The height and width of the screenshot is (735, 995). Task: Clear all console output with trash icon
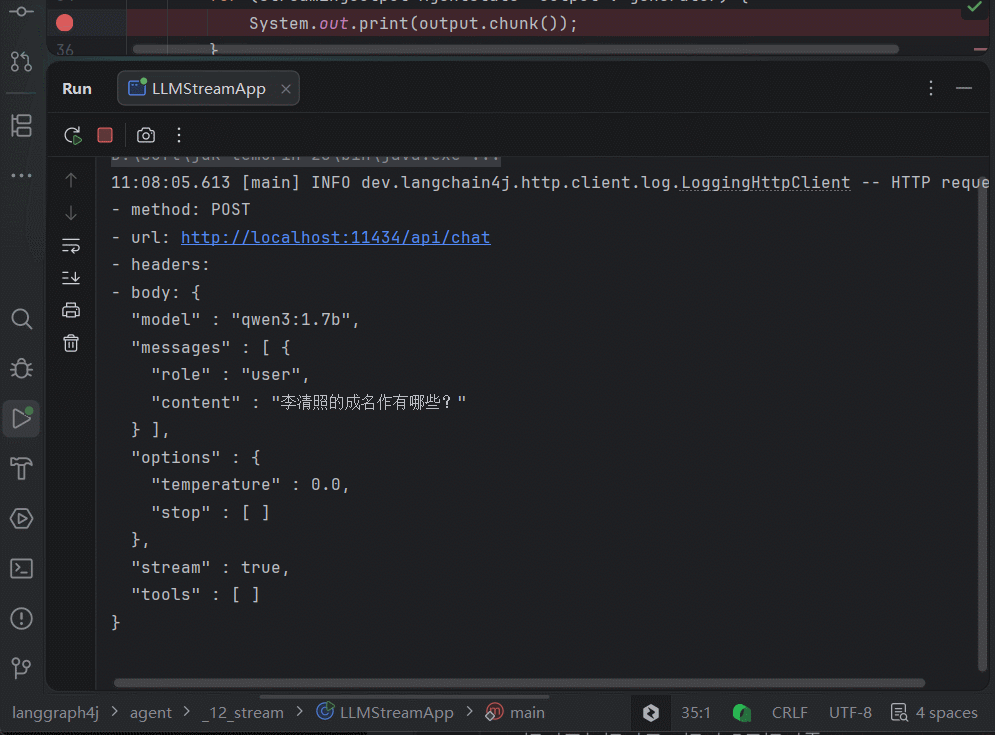pos(71,343)
